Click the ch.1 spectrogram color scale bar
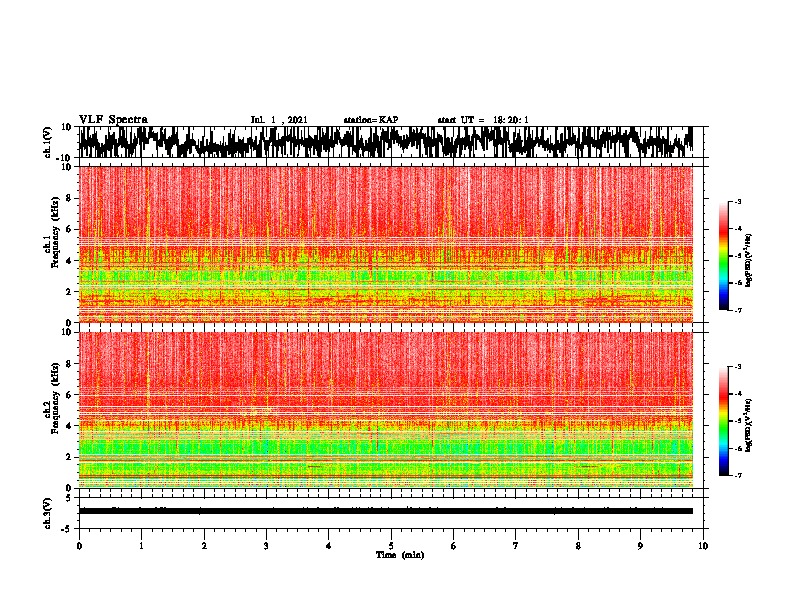792x612 pixels. 723,256
